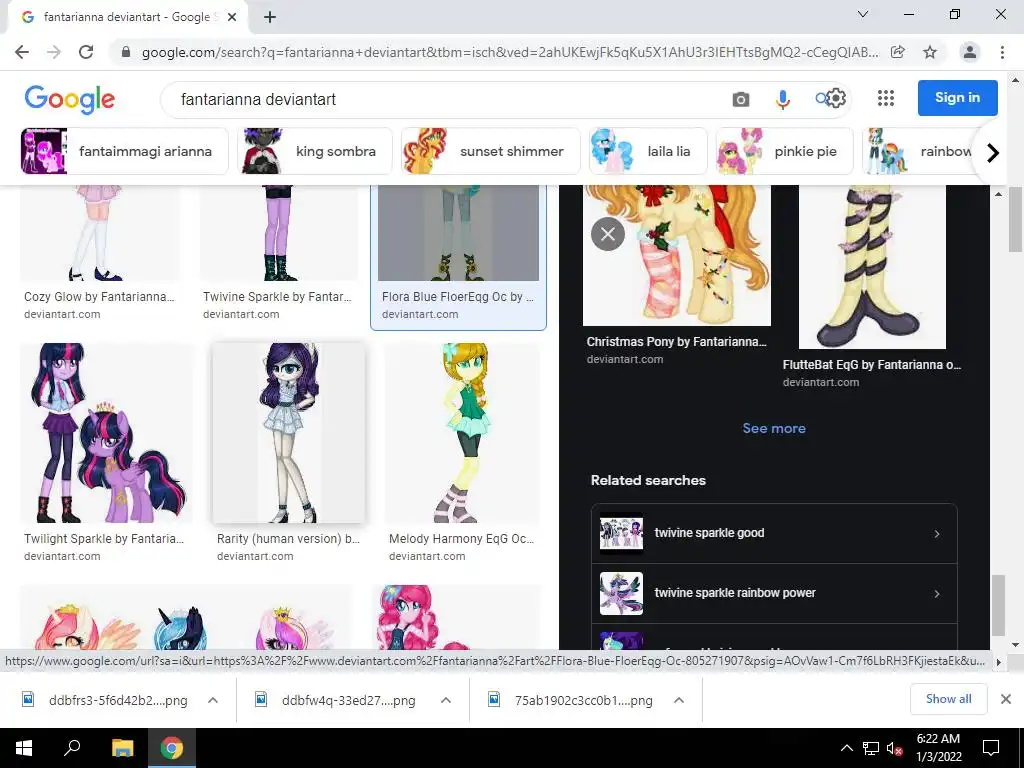Click the Google logo
Image resolution: width=1024 pixels, height=768 pixels.
tap(70, 99)
